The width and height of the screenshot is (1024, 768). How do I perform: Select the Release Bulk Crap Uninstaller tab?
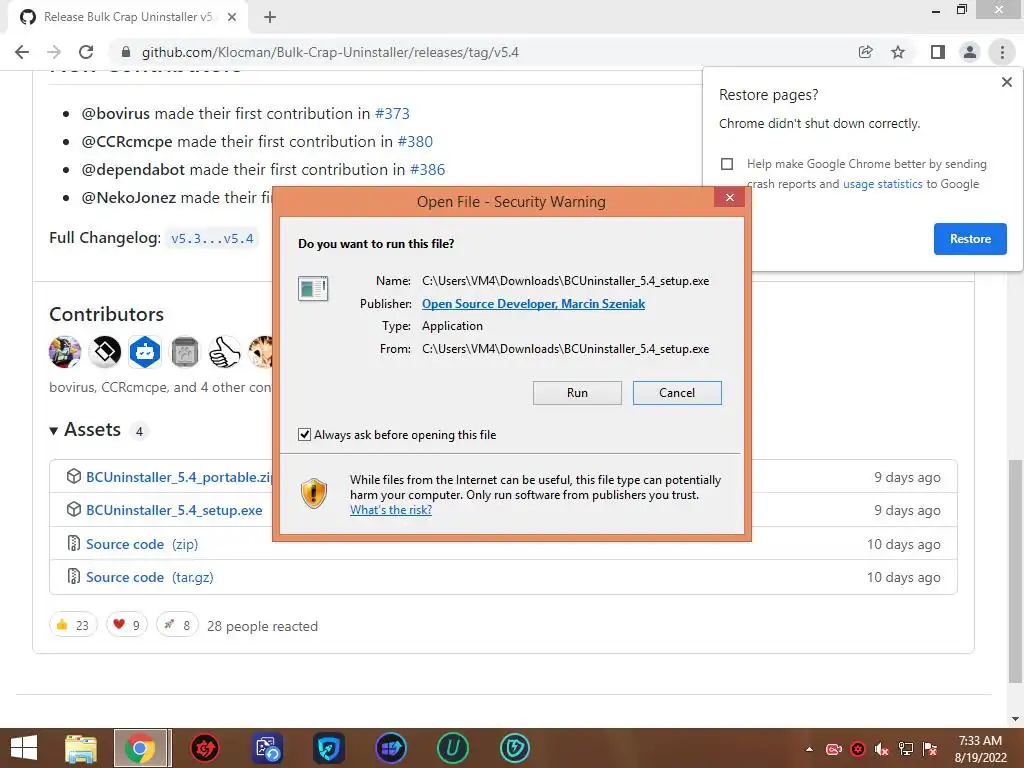(x=127, y=17)
